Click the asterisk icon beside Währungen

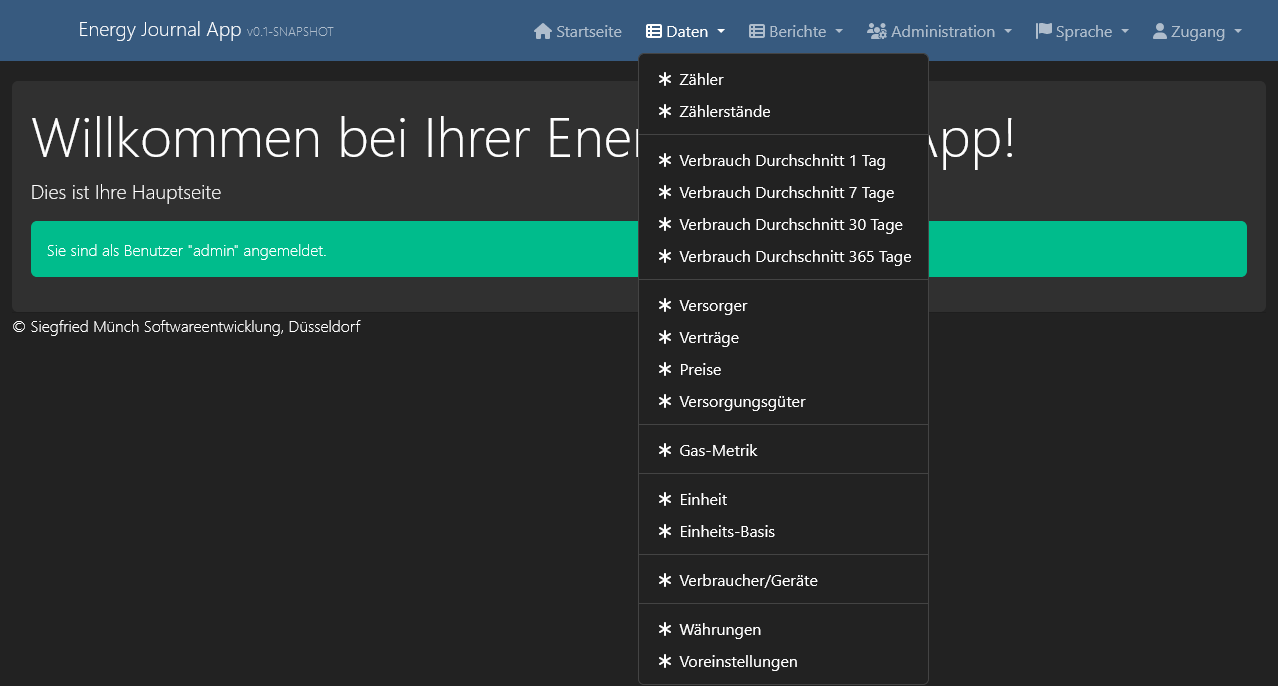(x=665, y=629)
